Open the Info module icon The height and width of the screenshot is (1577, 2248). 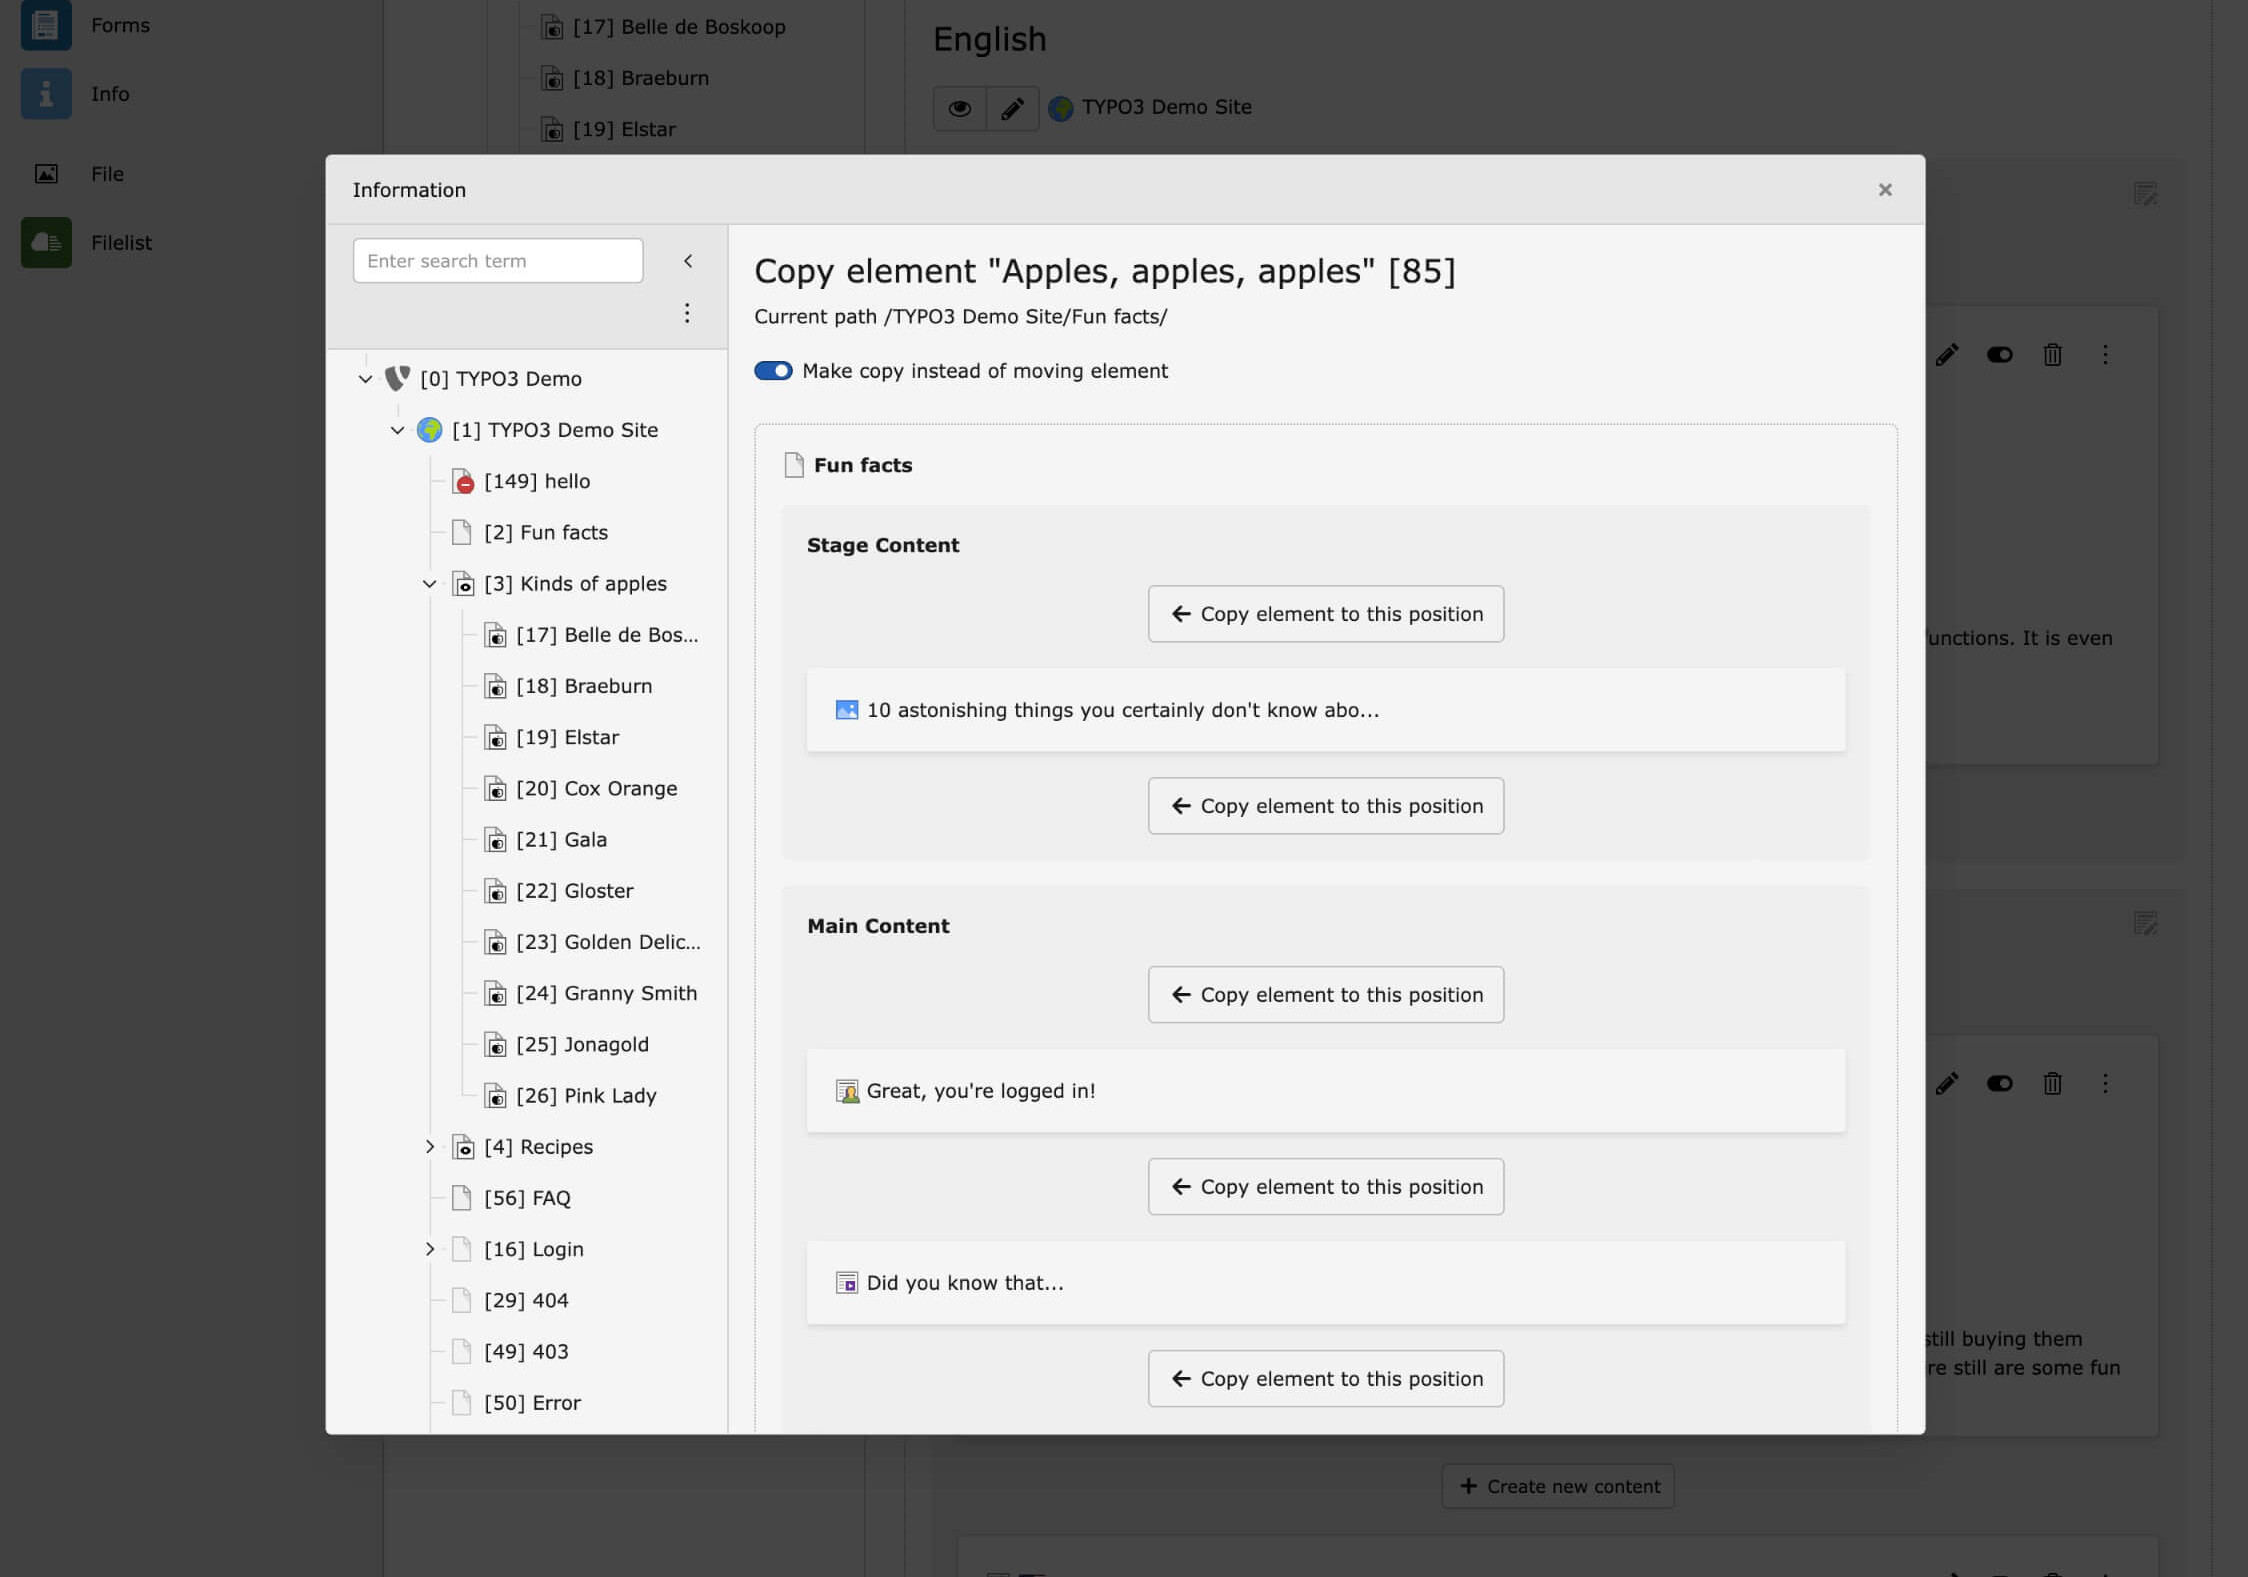(46, 94)
